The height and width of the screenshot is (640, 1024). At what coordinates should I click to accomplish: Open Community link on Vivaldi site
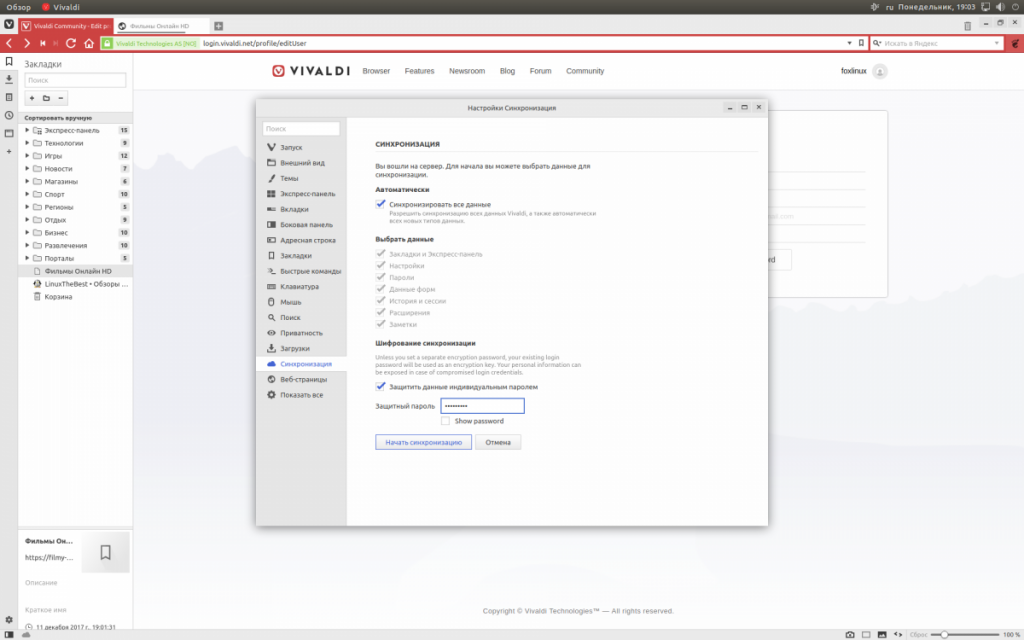[x=585, y=71]
